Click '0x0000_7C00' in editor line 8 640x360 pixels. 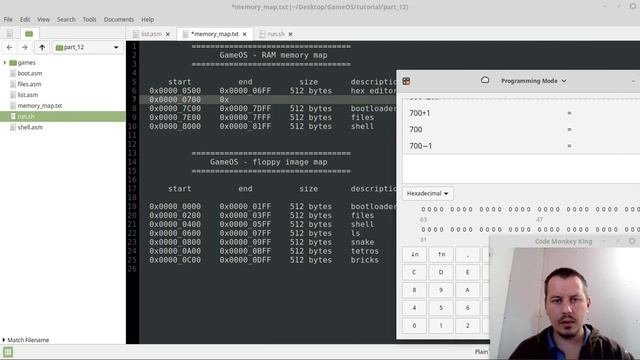pyautogui.click(x=175, y=109)
